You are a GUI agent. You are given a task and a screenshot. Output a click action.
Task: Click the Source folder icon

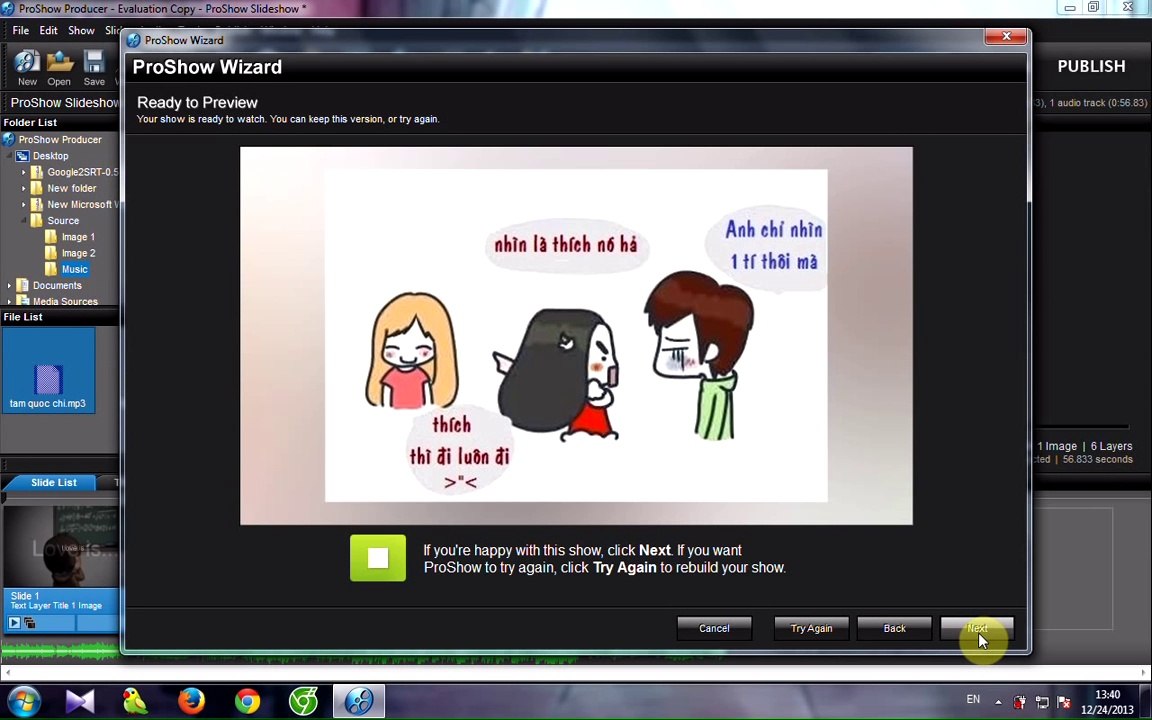(37, 220)
